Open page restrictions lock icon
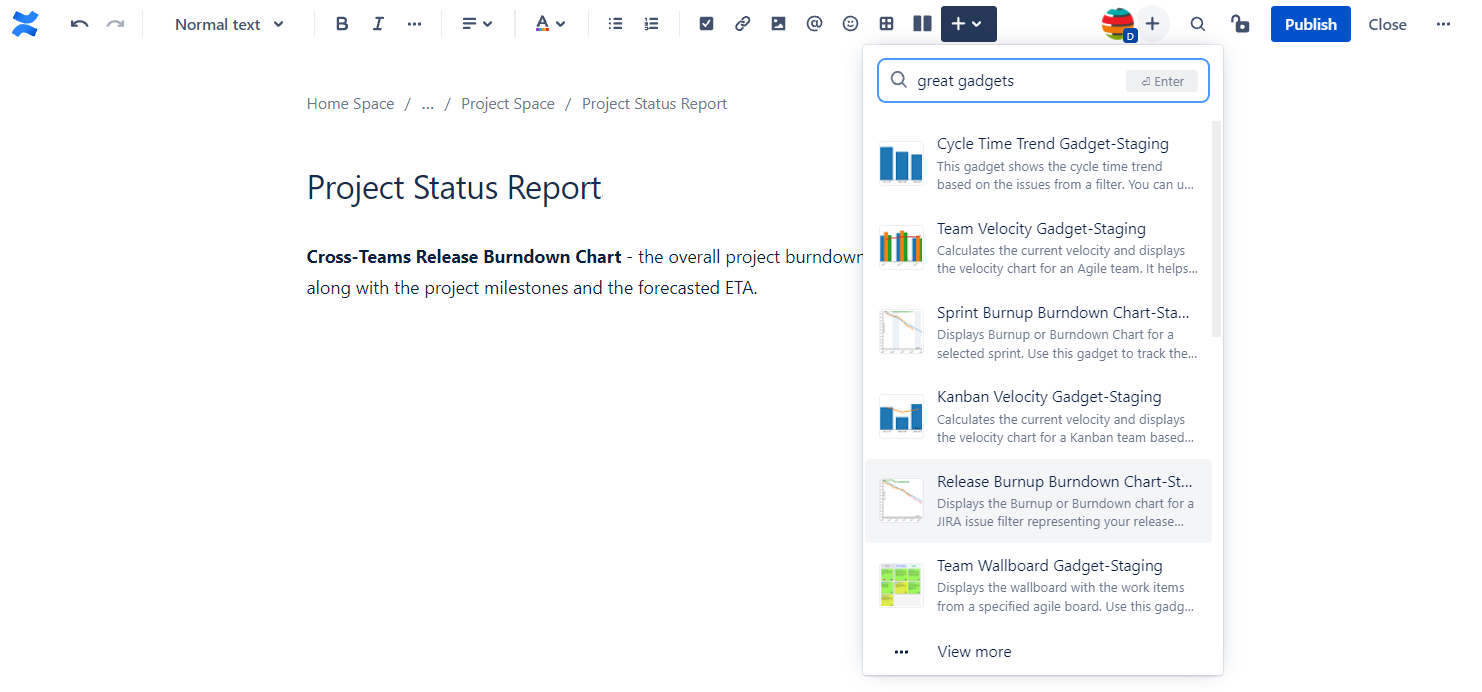The width and height of the screenshot is (1482, 692). 1240,24
